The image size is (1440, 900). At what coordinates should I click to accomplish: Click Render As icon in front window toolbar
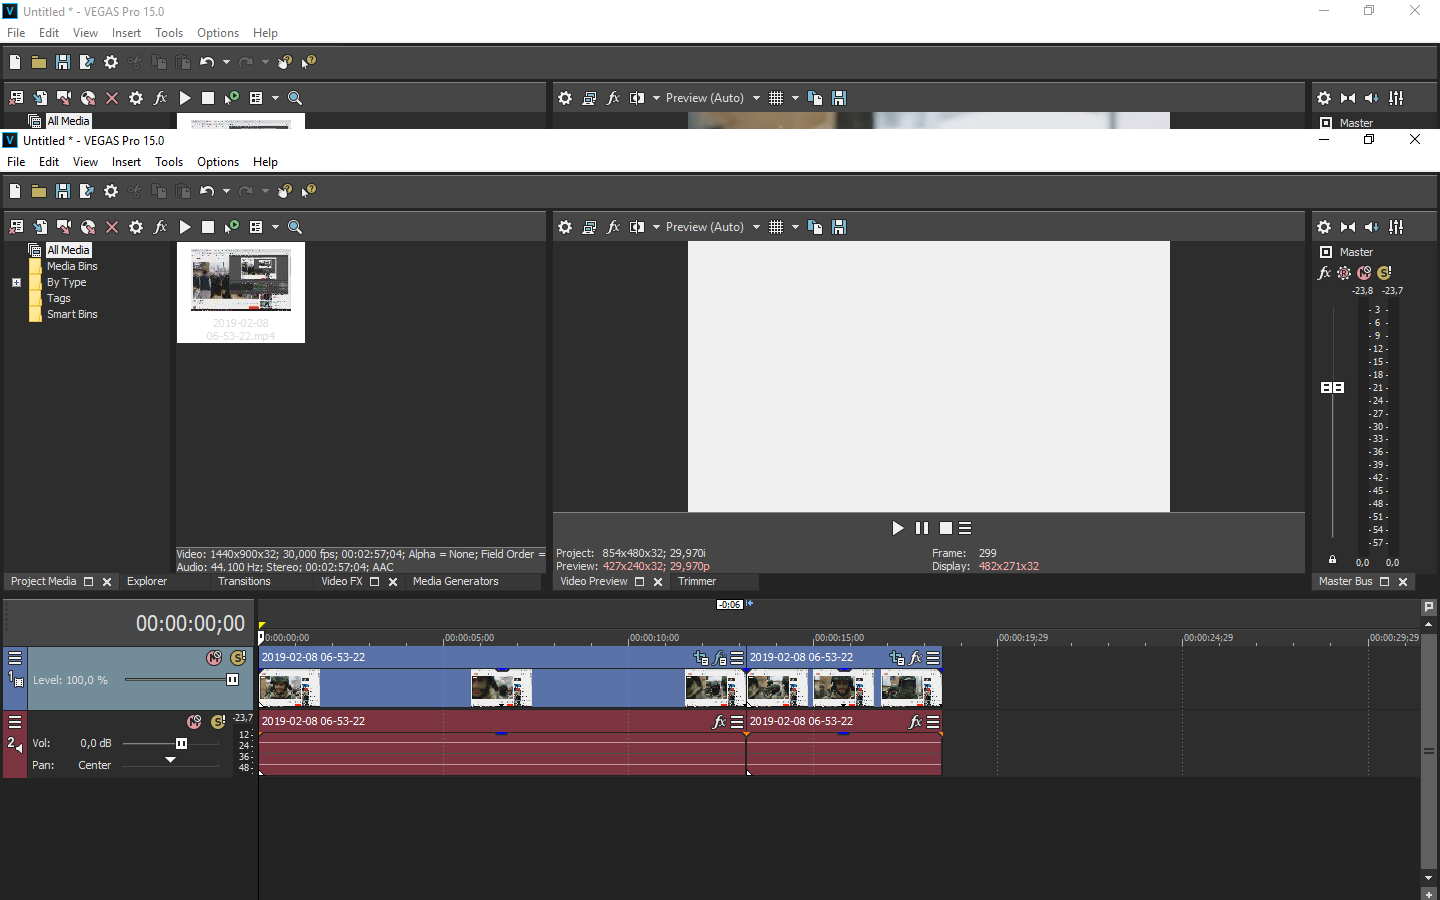[87, 191]
